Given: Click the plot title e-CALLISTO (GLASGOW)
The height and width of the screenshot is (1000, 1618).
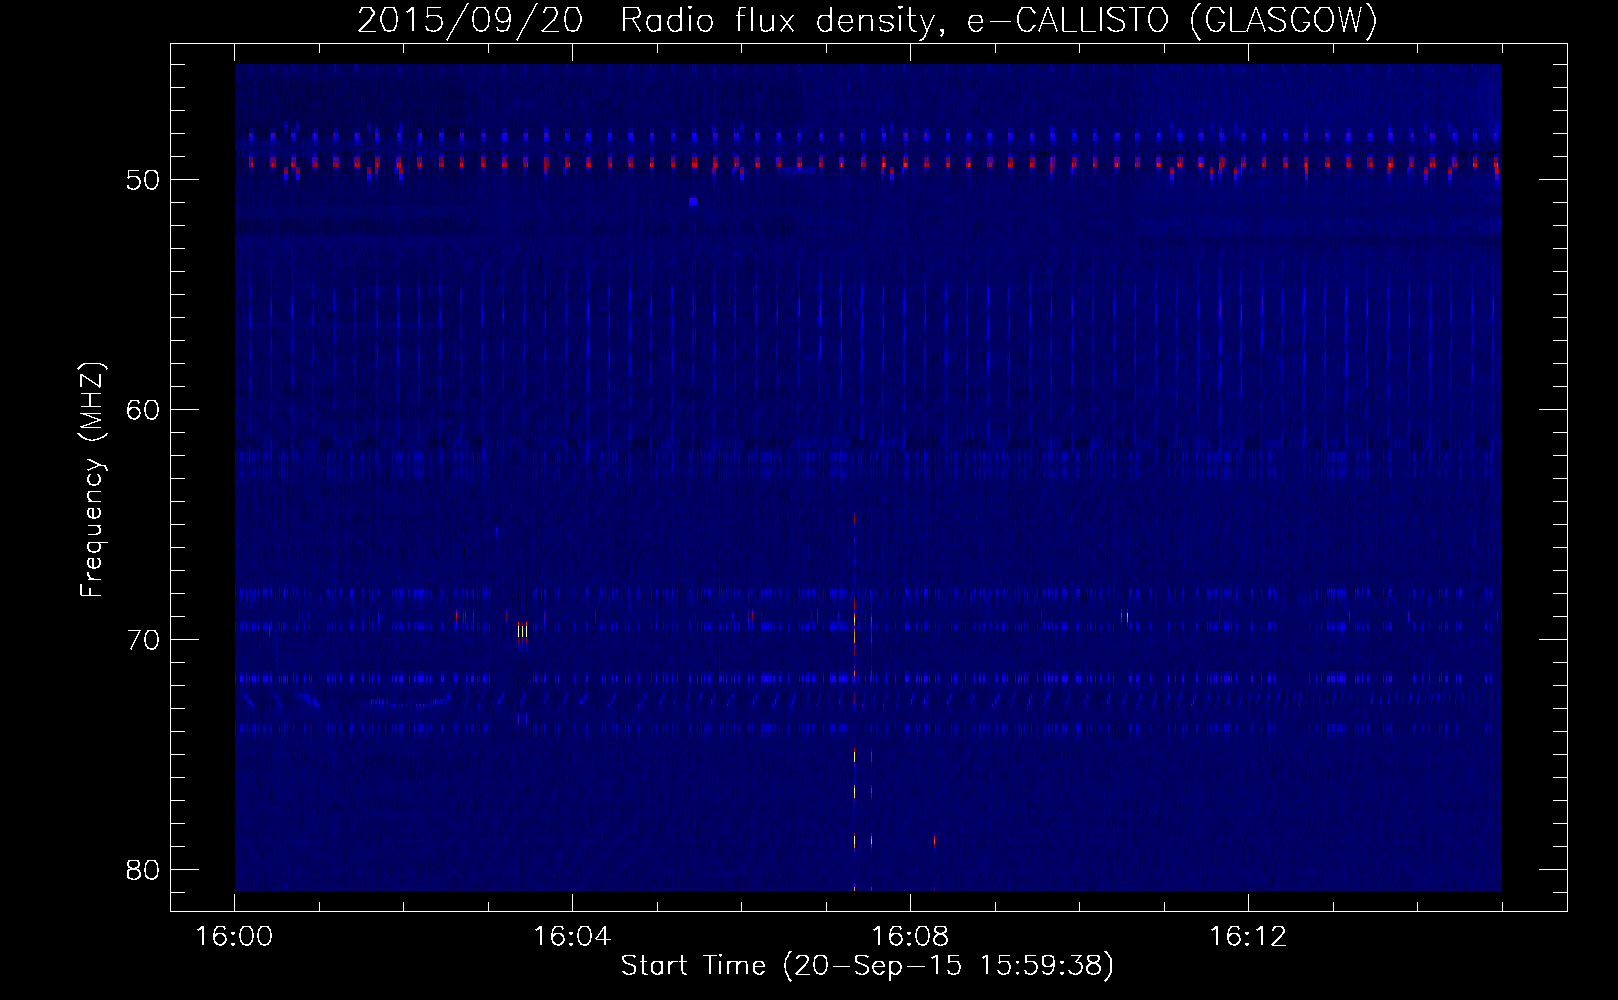Looking at the screenshot, I should (1172, 20).
